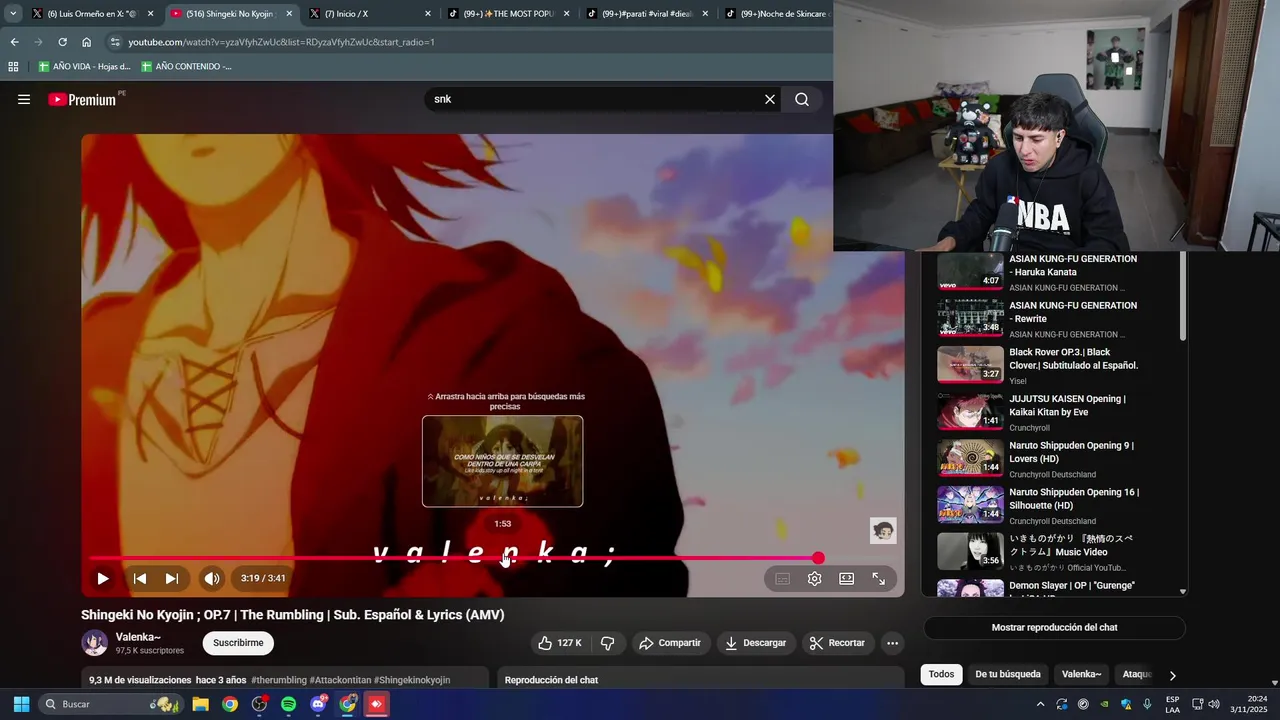Open the browser tab search dropdown

13,14
